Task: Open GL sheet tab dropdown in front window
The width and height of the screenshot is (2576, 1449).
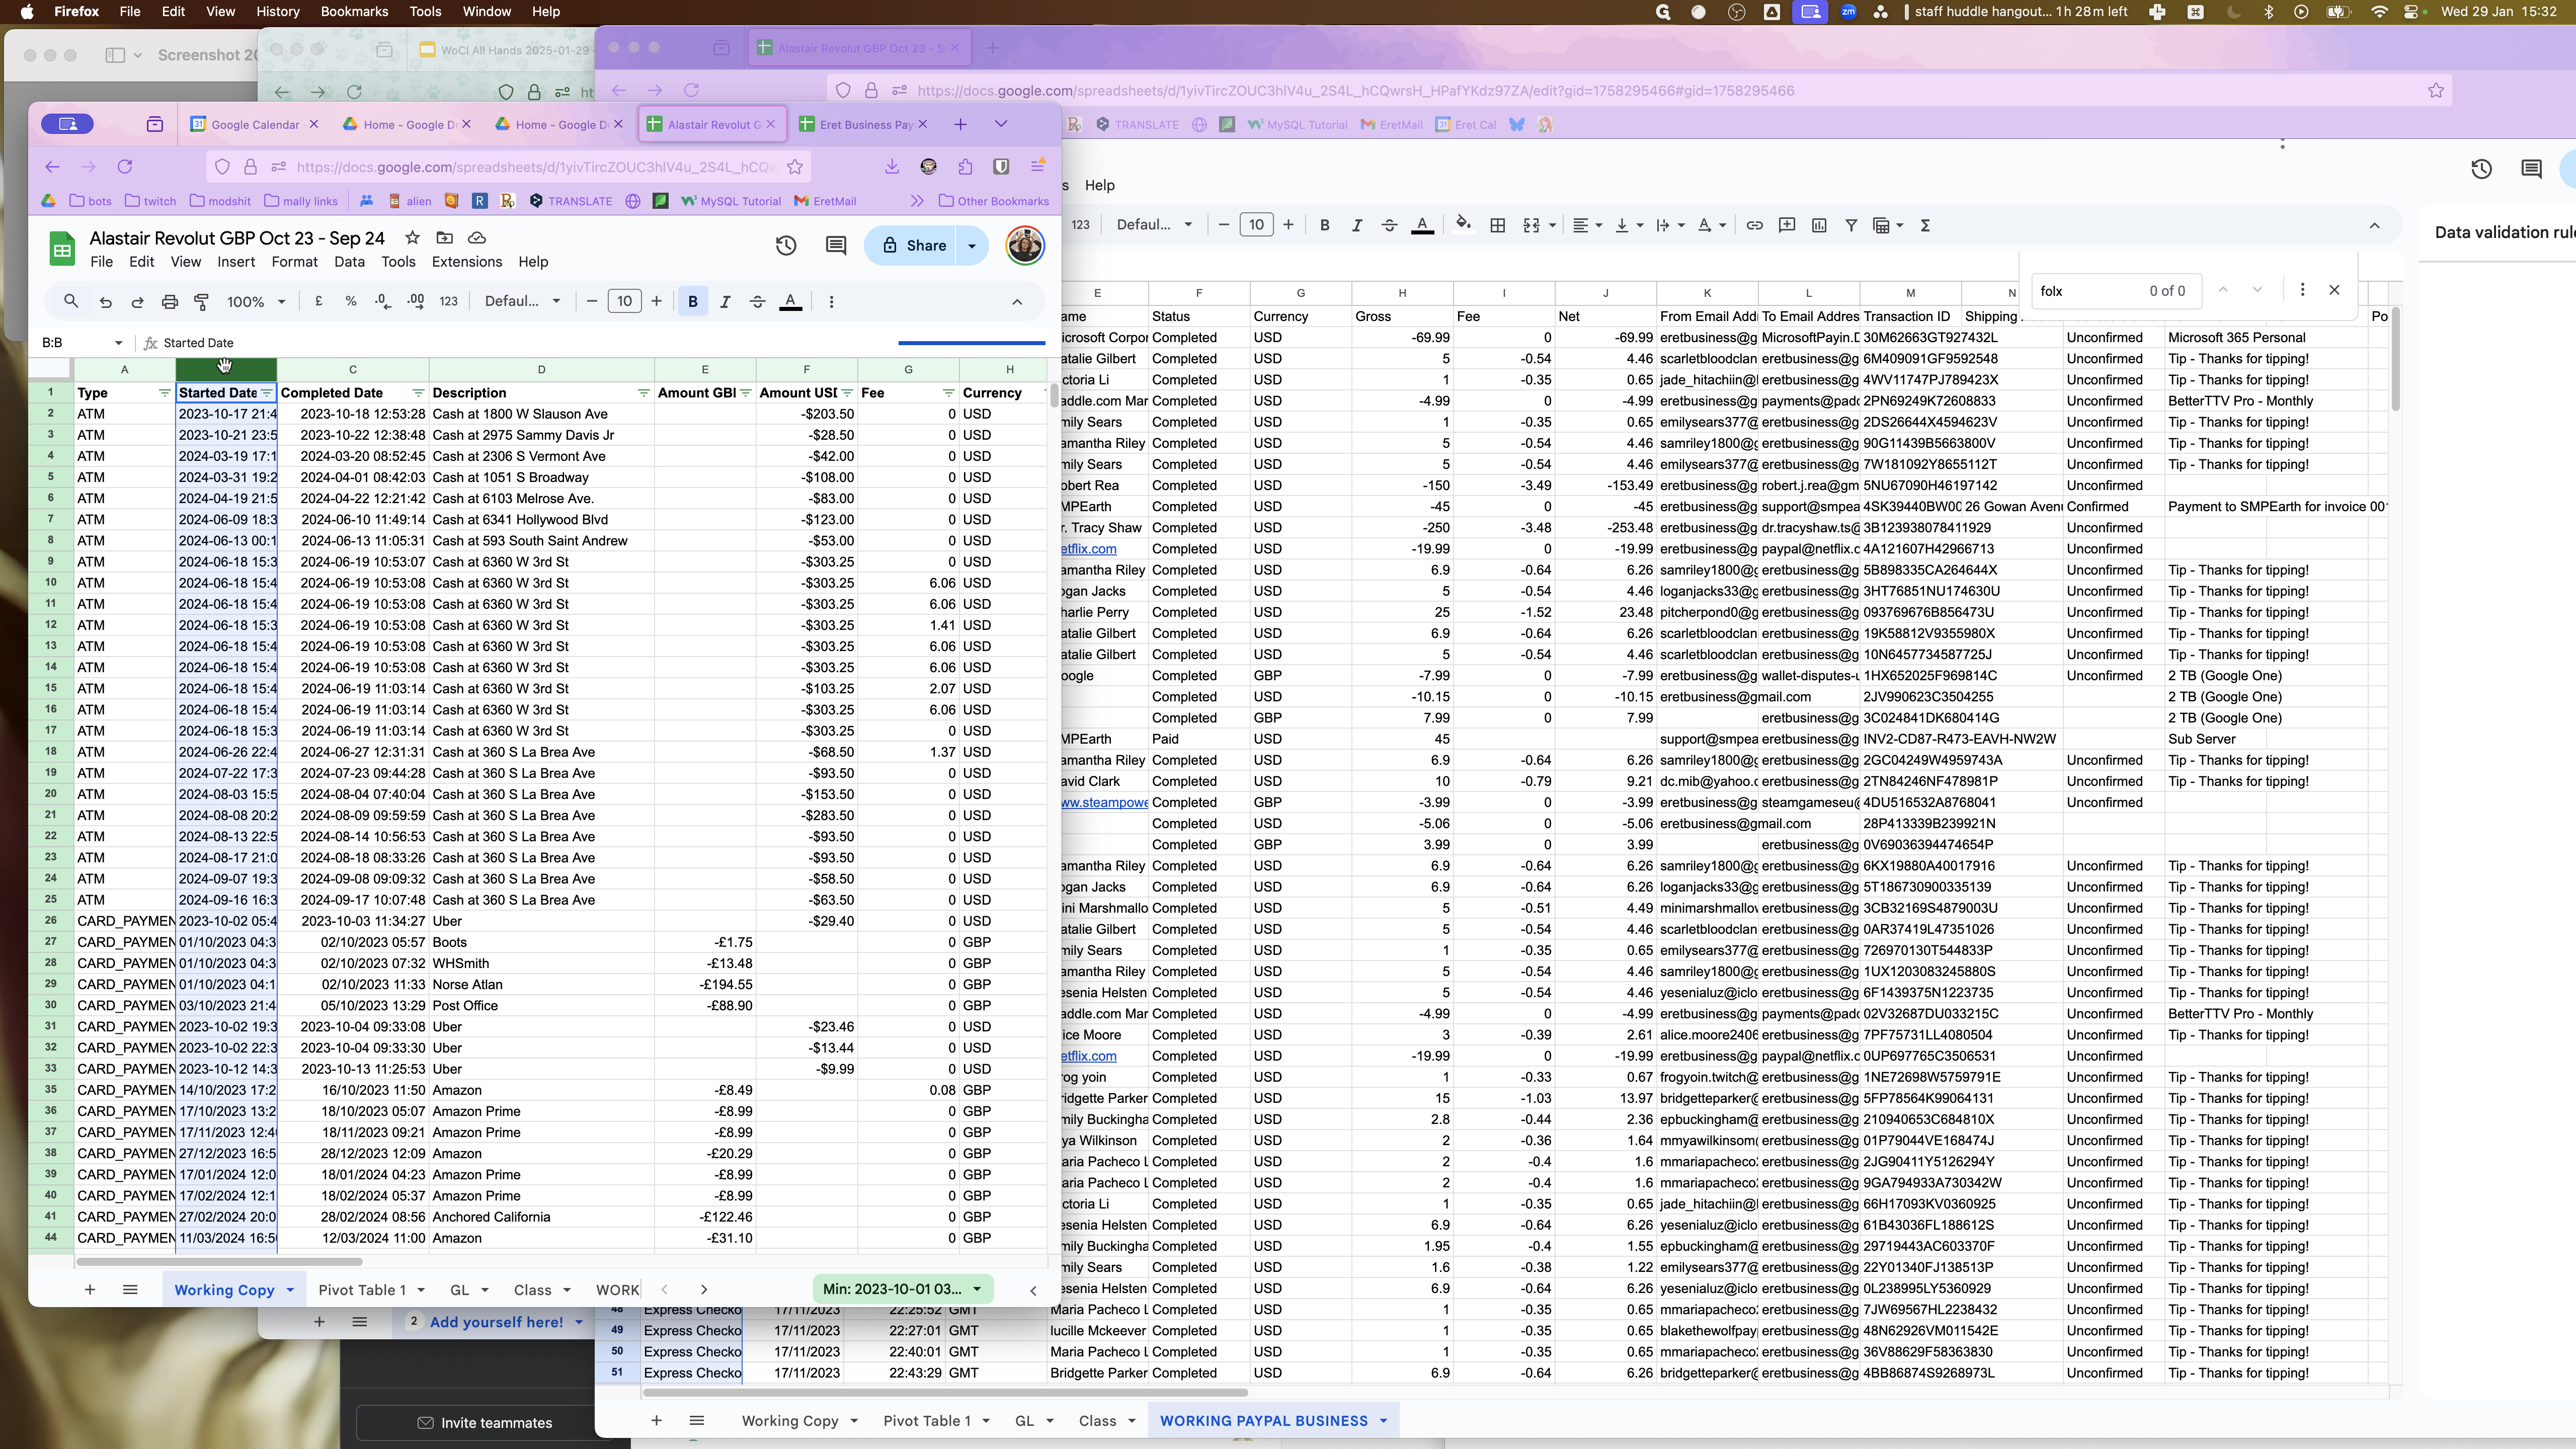Action: pyautogui.click(x=484, y=1290)
